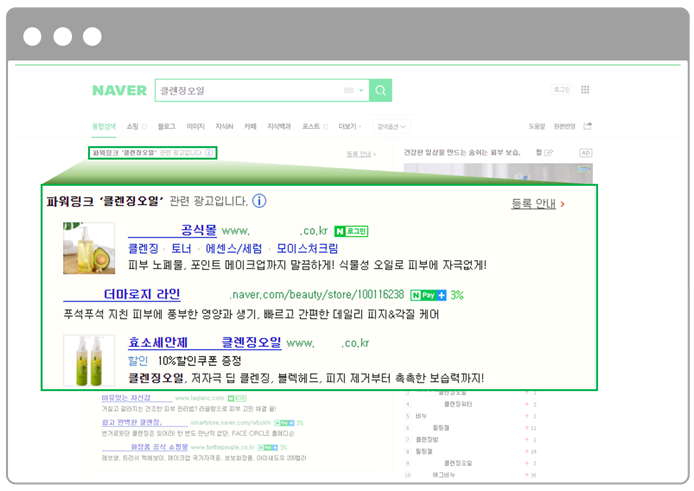Click the 로그인 button
This screenshot has width=694, height=491.
[x=562, y=90]
